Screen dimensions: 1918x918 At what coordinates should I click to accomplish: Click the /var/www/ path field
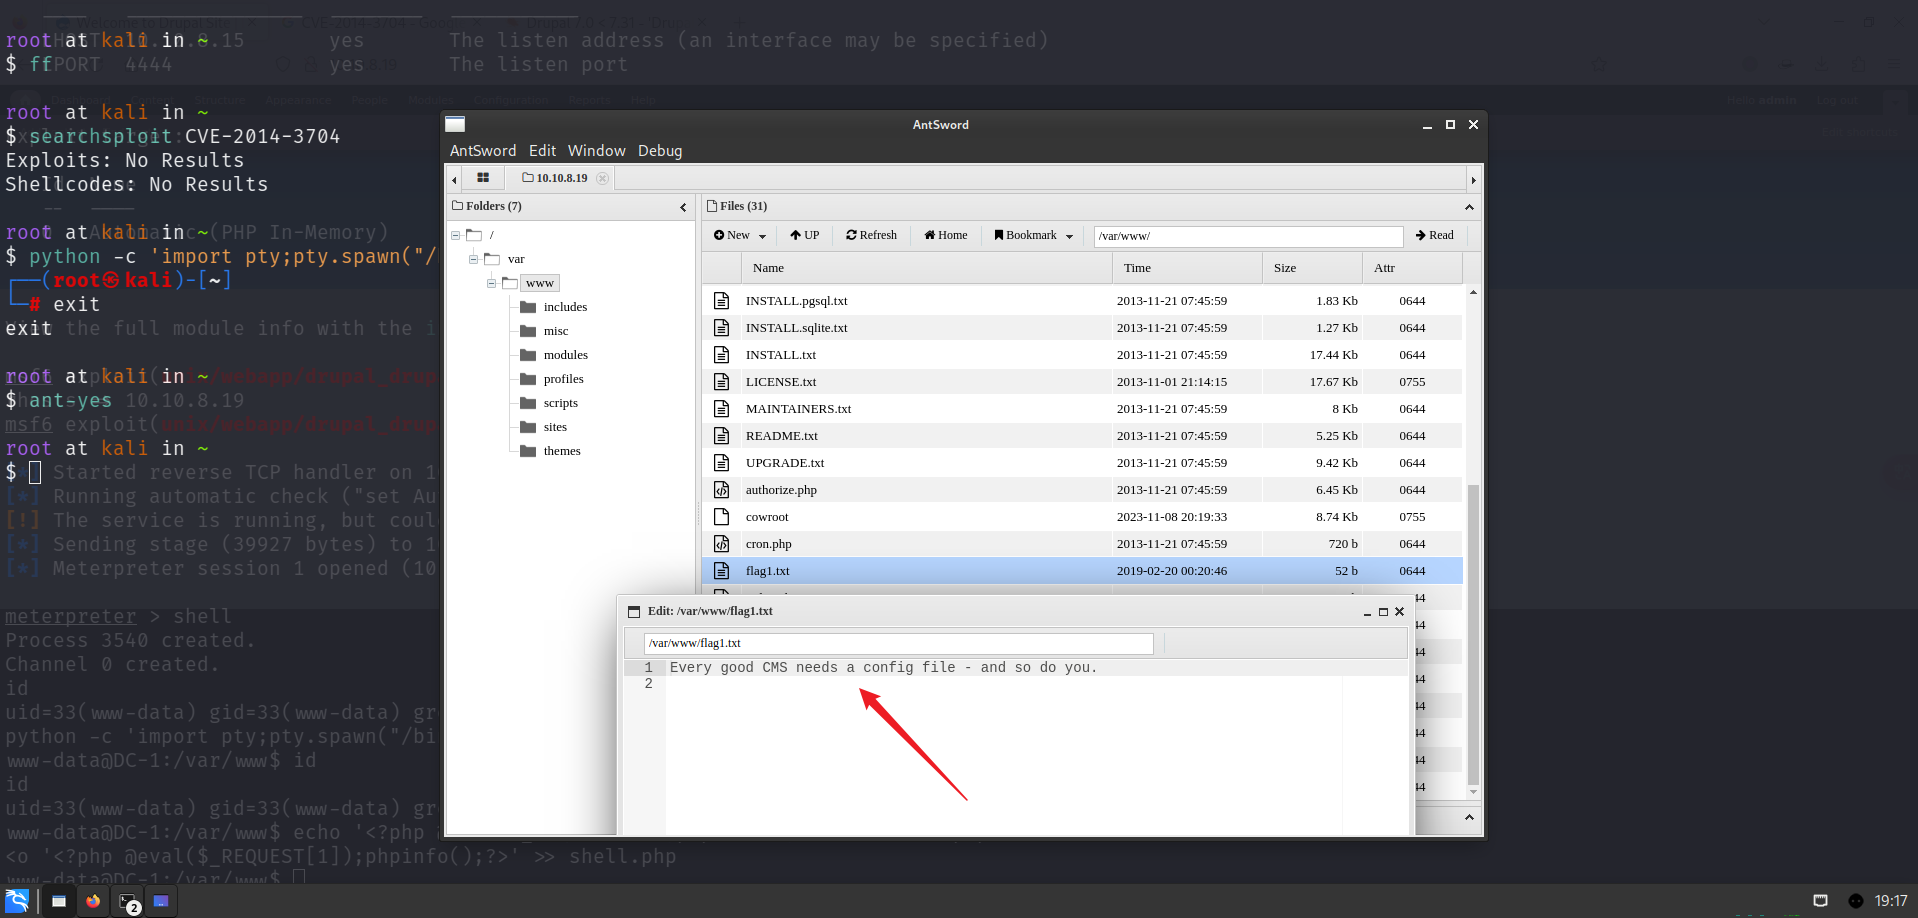tap(1248, 236)
